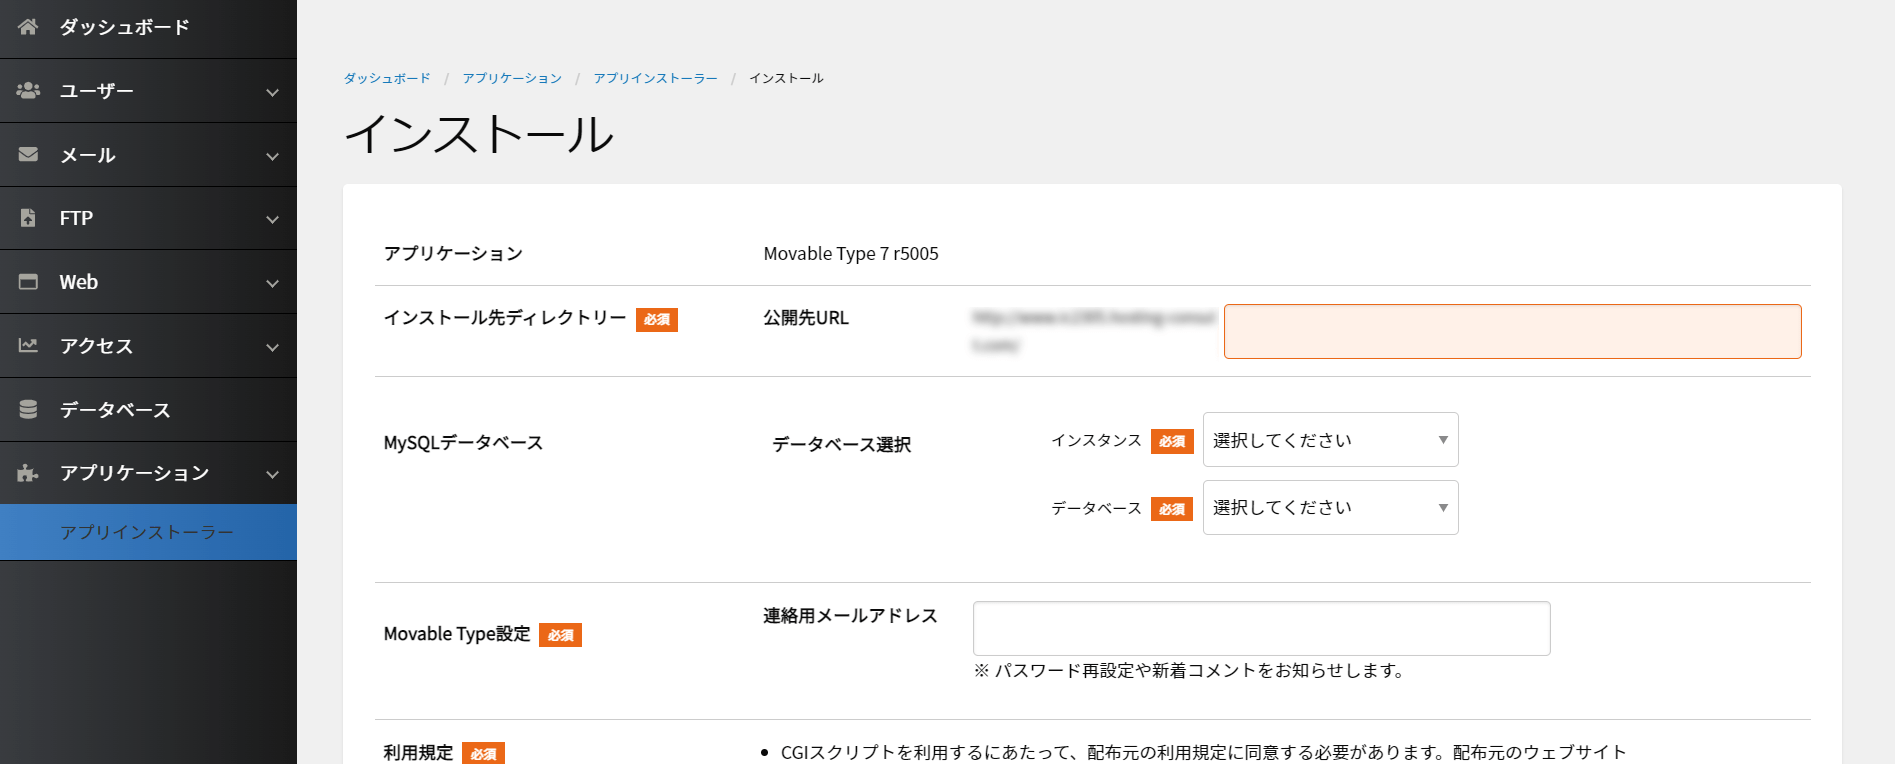Click the access chart icon
The width and height of the screenshot is (1895, 764).
click(x=28, y=346)
